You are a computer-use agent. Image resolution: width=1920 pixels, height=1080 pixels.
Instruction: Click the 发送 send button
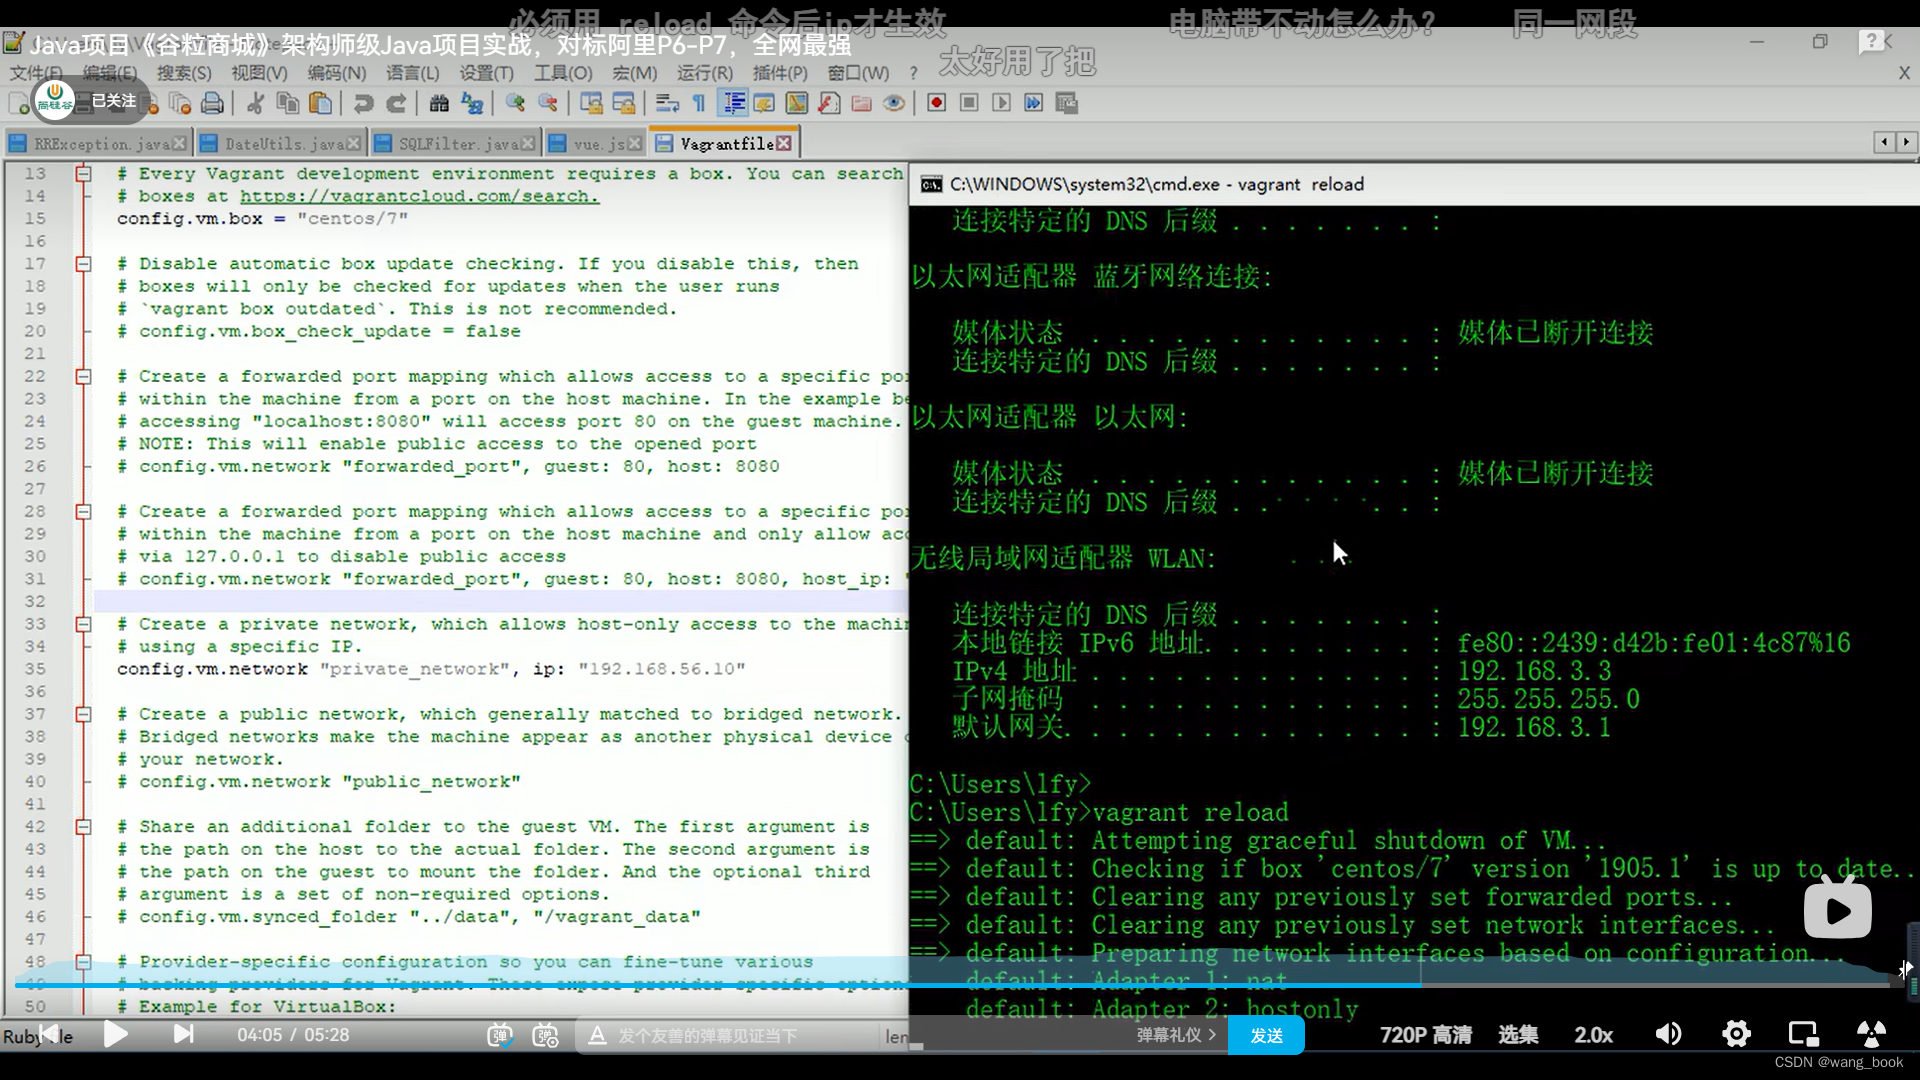(1266, 1036)
